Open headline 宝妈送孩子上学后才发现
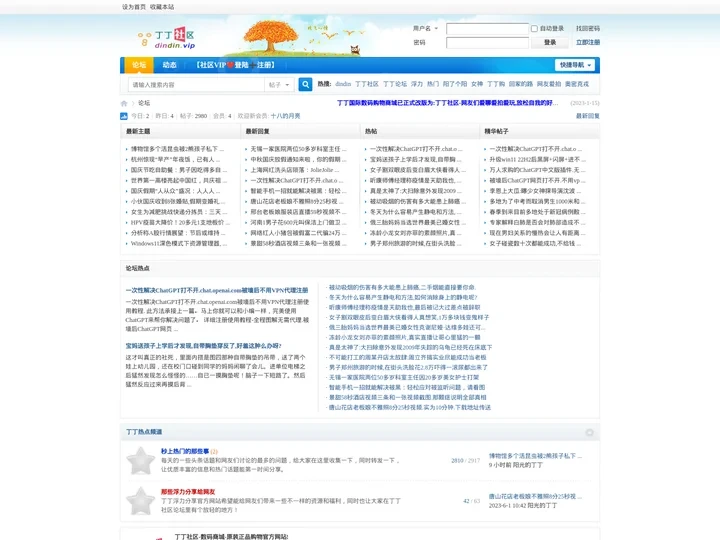Screen dimensions: 720x540 [203, 346]
